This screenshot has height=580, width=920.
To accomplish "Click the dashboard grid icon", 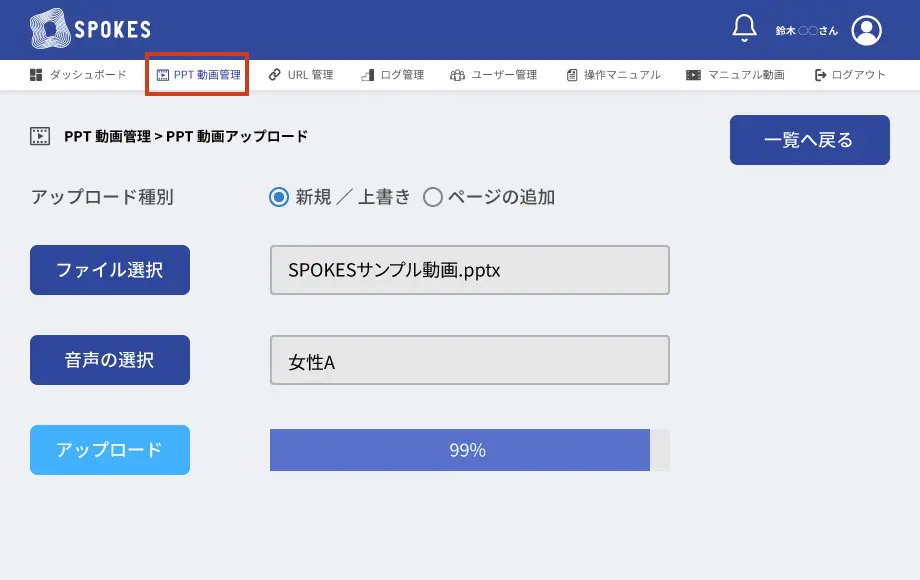I will 36,75.
